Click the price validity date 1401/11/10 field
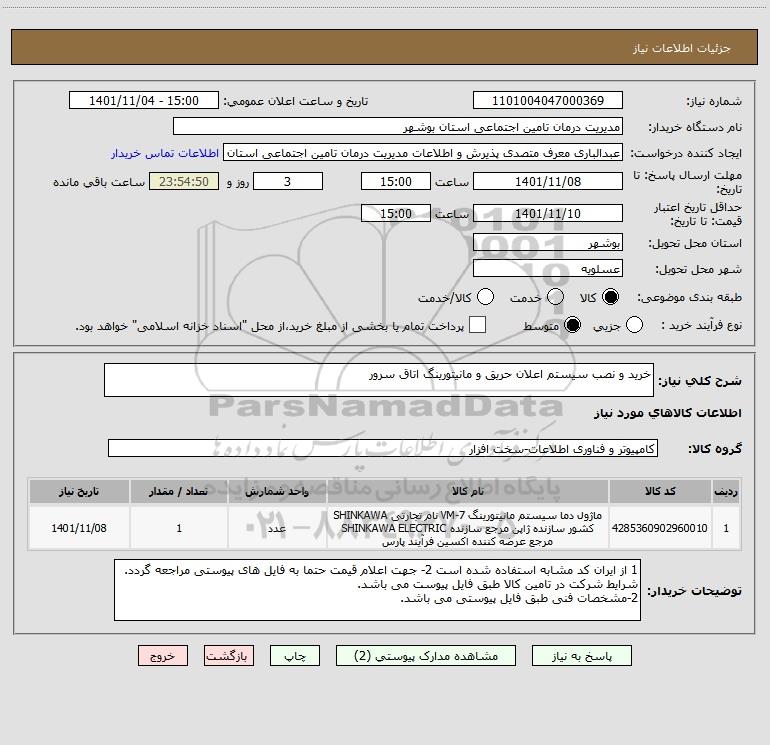 (548, 213)
